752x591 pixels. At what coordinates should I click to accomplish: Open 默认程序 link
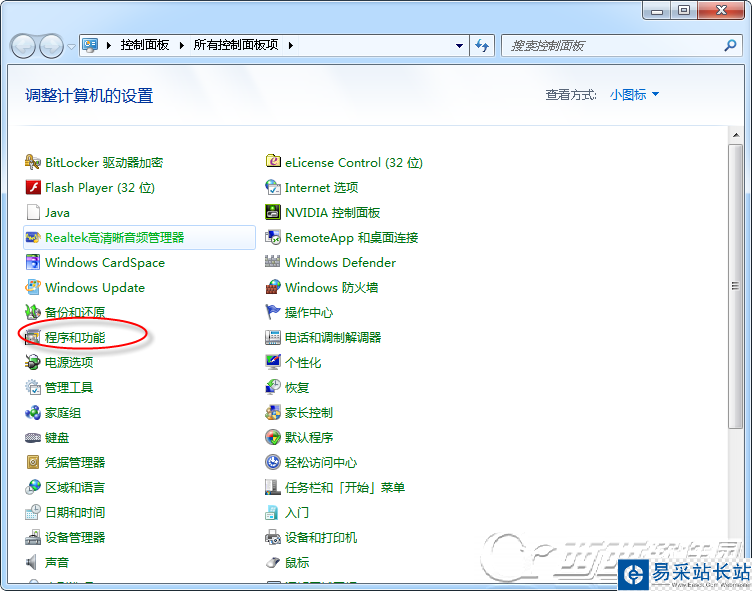(309, 437)
